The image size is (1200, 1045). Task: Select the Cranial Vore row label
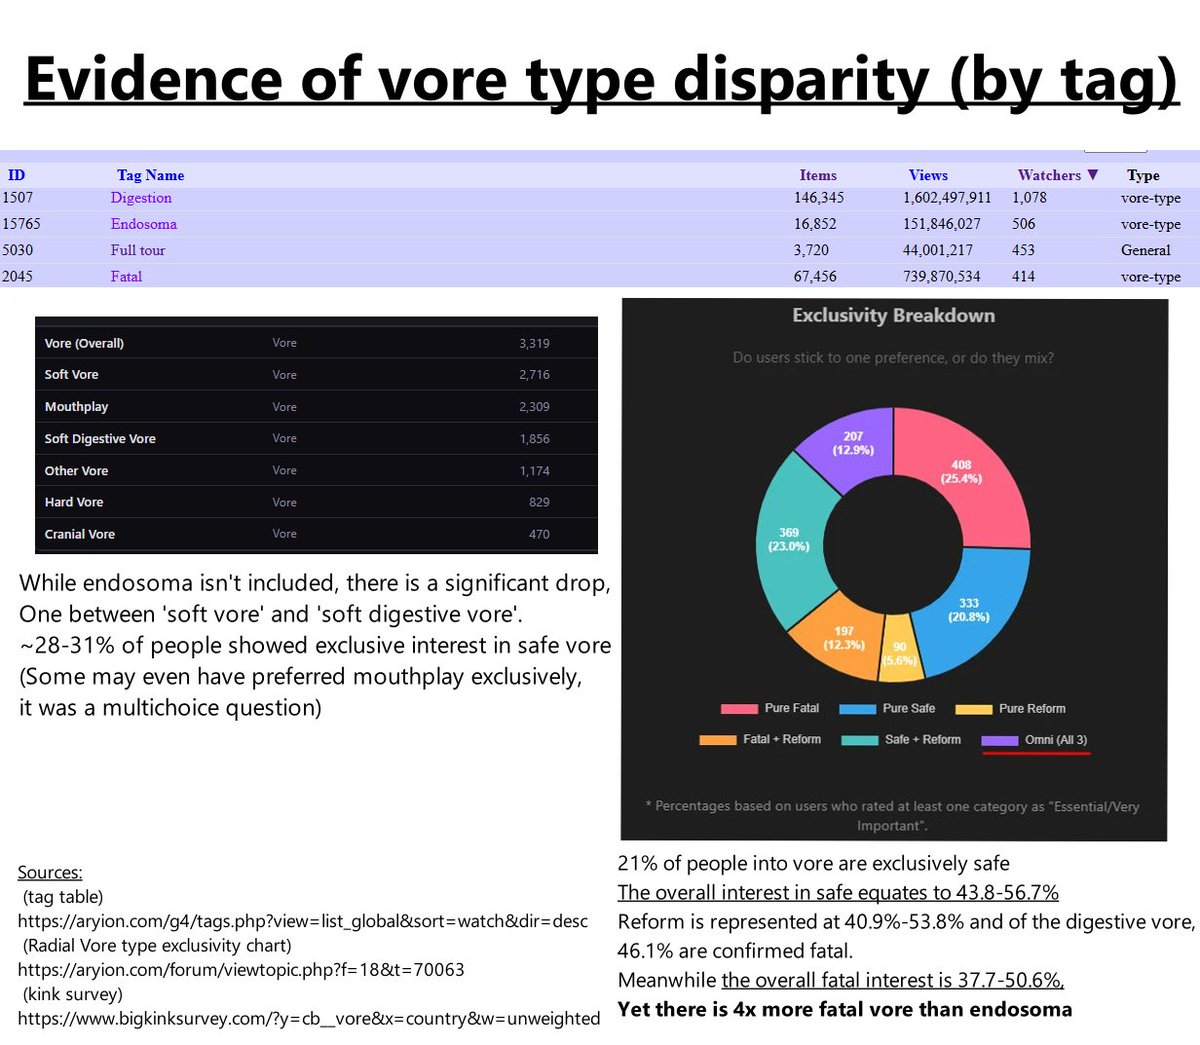[x=79, y=534]
